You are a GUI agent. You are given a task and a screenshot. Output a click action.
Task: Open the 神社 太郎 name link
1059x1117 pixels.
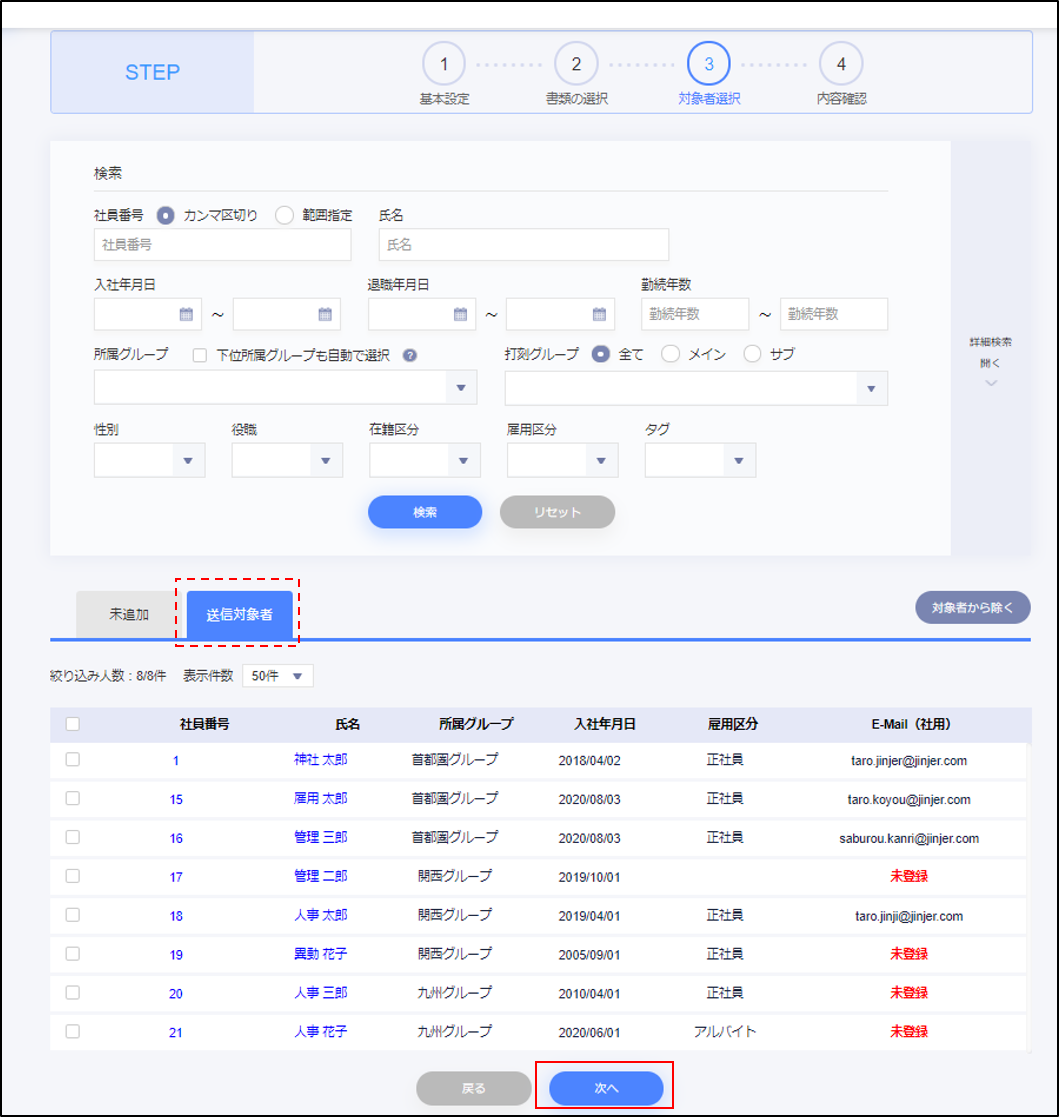320,759
